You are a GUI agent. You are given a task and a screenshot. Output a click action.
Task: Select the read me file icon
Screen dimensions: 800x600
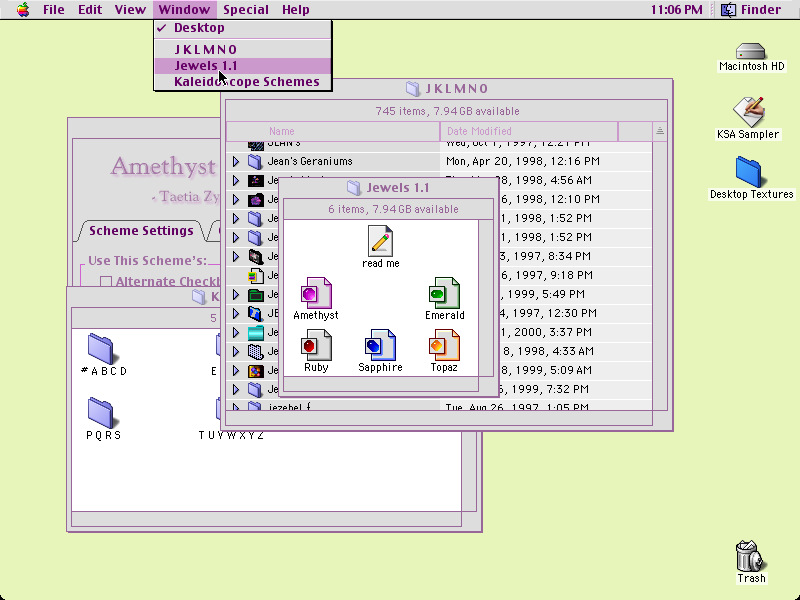point(380,241)
